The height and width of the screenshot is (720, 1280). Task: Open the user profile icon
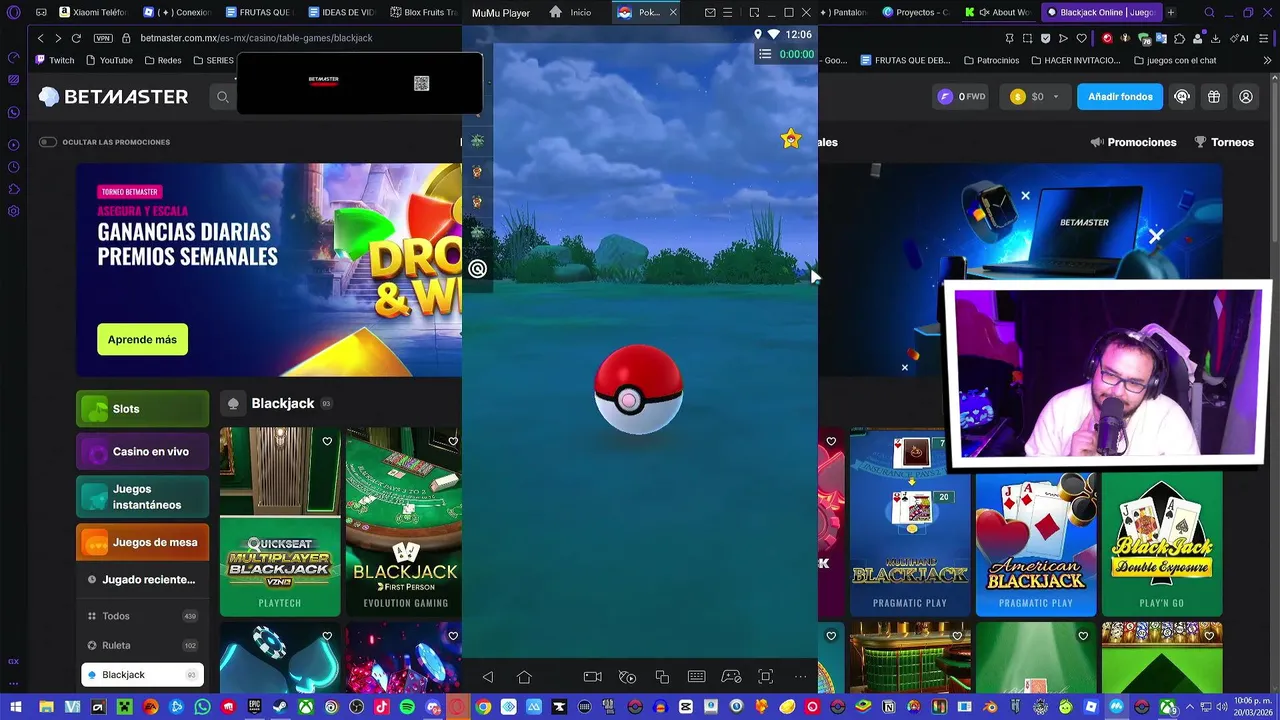(1246, 97)
